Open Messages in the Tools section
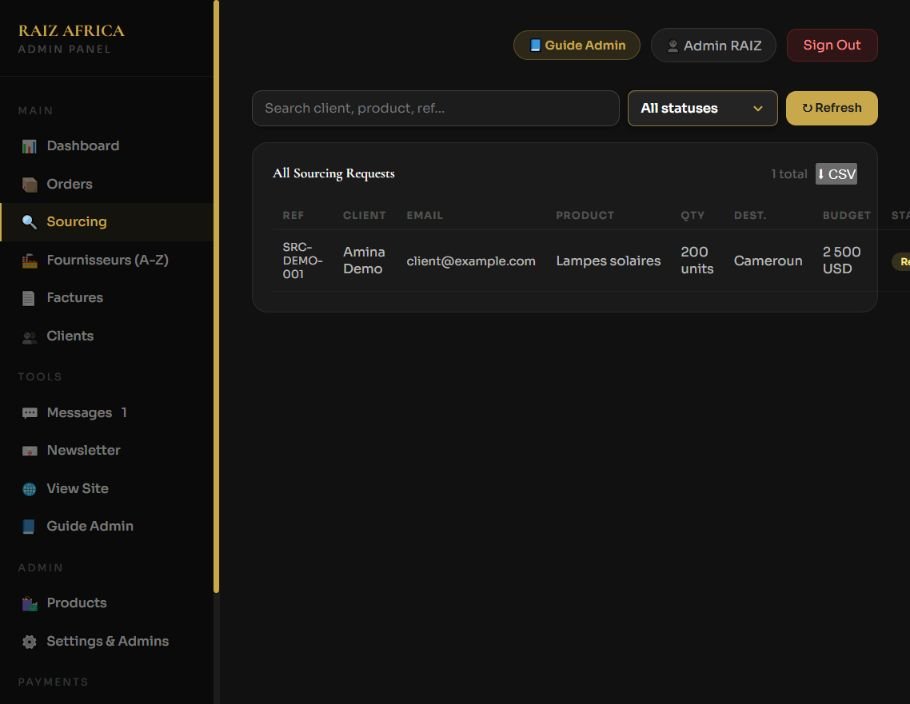The image size is (910, 704). (107, 413)
